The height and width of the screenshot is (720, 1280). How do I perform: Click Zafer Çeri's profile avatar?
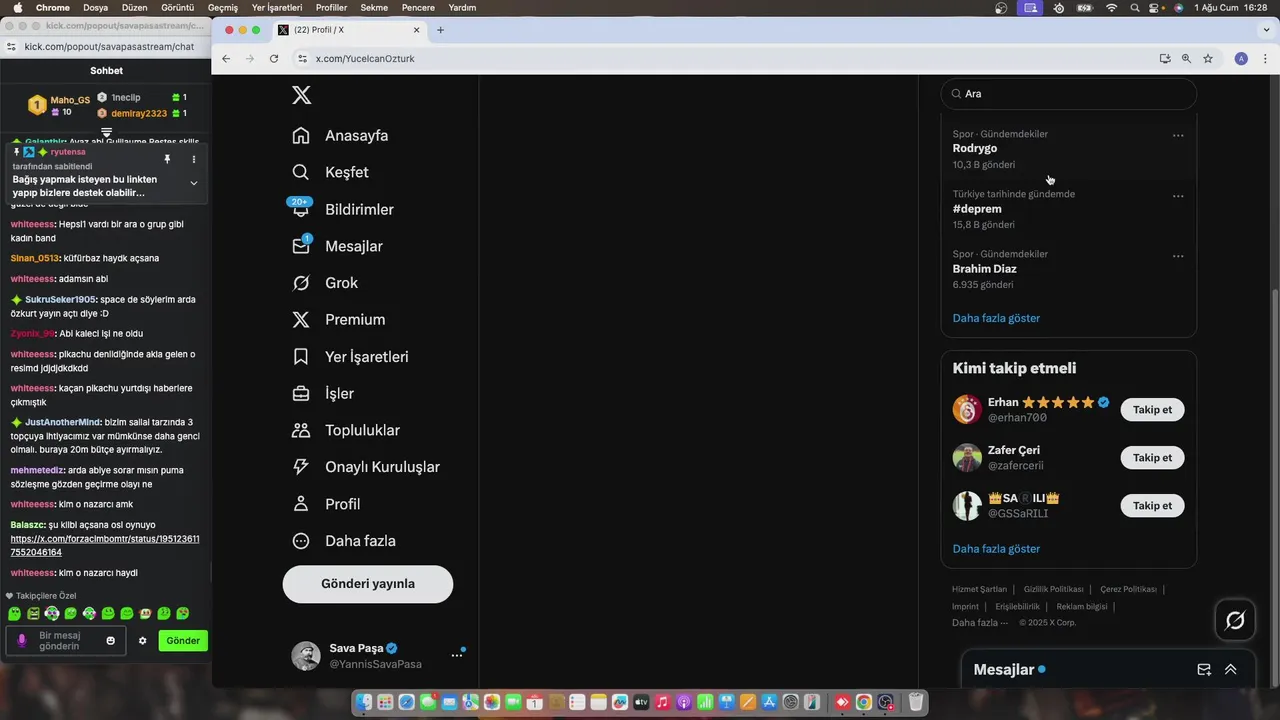967,458
